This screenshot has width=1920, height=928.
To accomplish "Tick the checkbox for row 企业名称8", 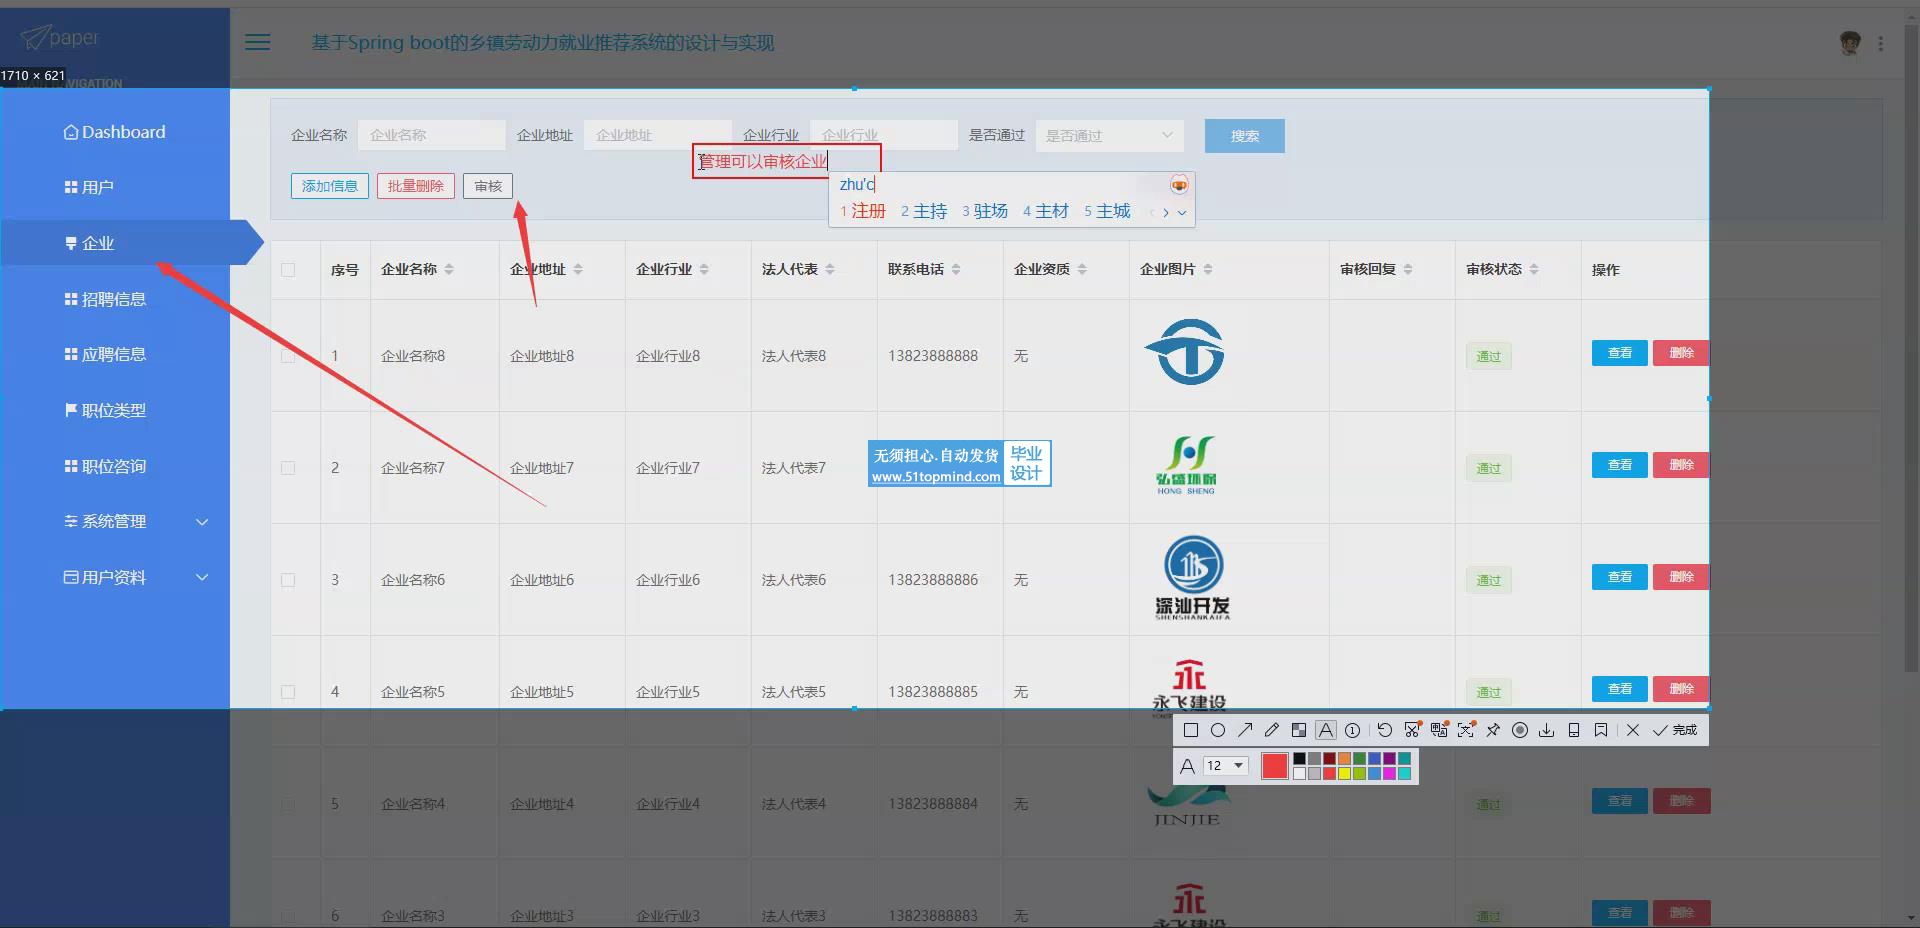I will tap(288, 356).
